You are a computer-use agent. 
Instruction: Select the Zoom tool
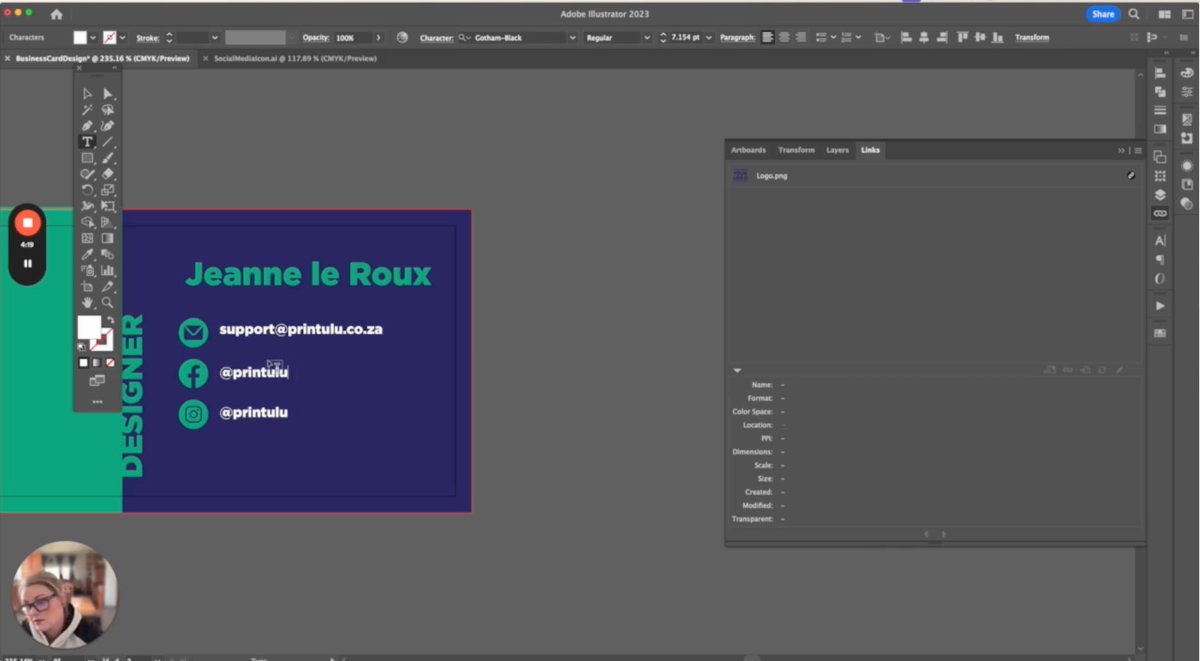[x=107, y=302]
